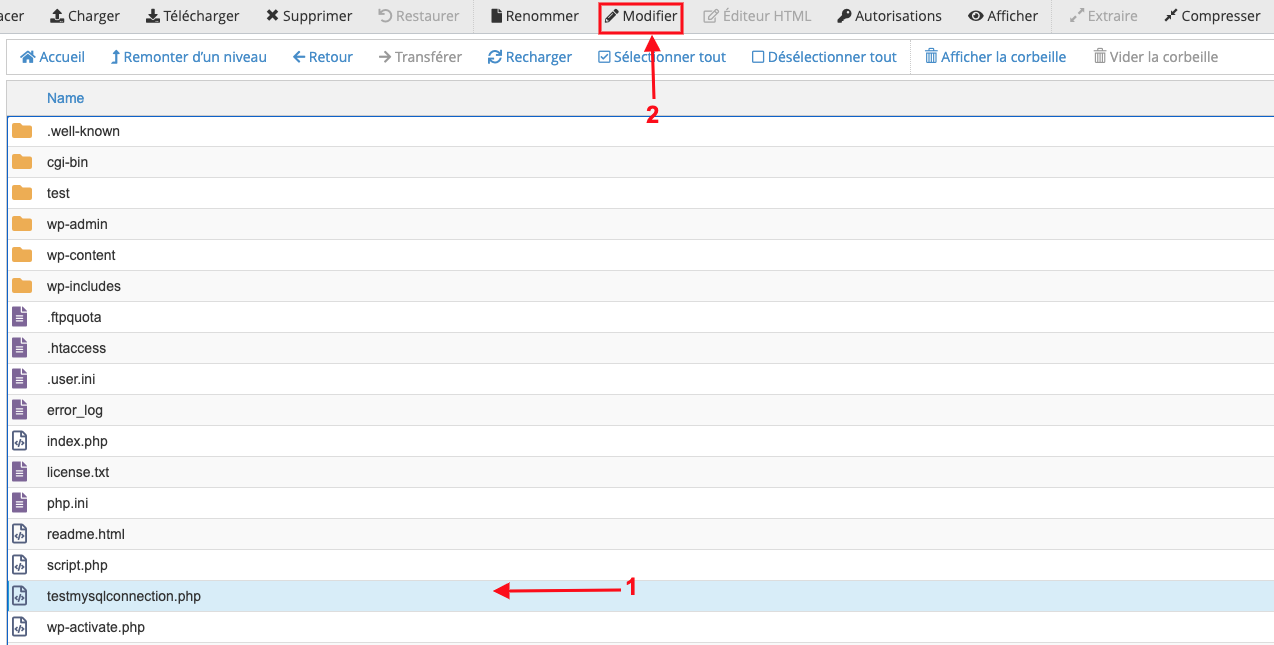
Task: Sort files by the Name column header
Action: 65,98
